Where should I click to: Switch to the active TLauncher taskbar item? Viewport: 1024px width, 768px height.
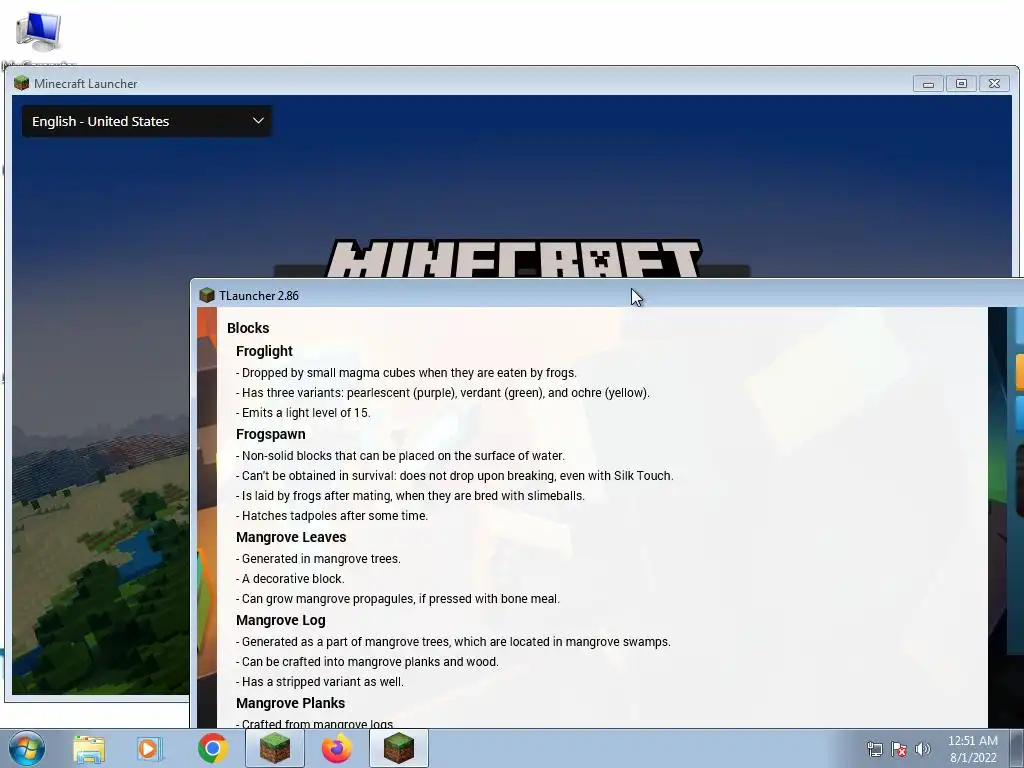coord(399,748)
